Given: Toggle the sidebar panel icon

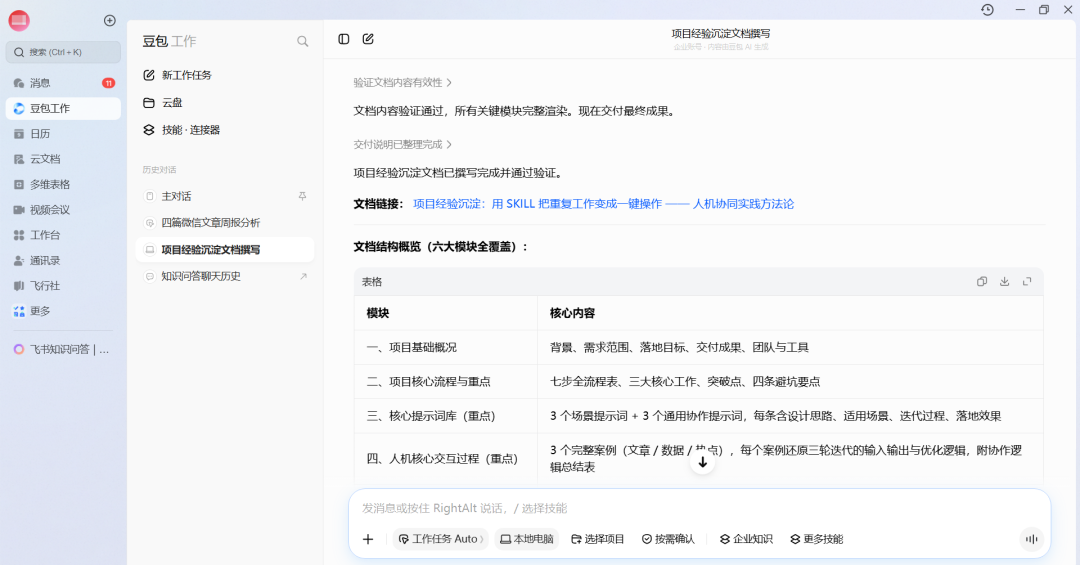Looking at the screenshot, I should point(344,39).
